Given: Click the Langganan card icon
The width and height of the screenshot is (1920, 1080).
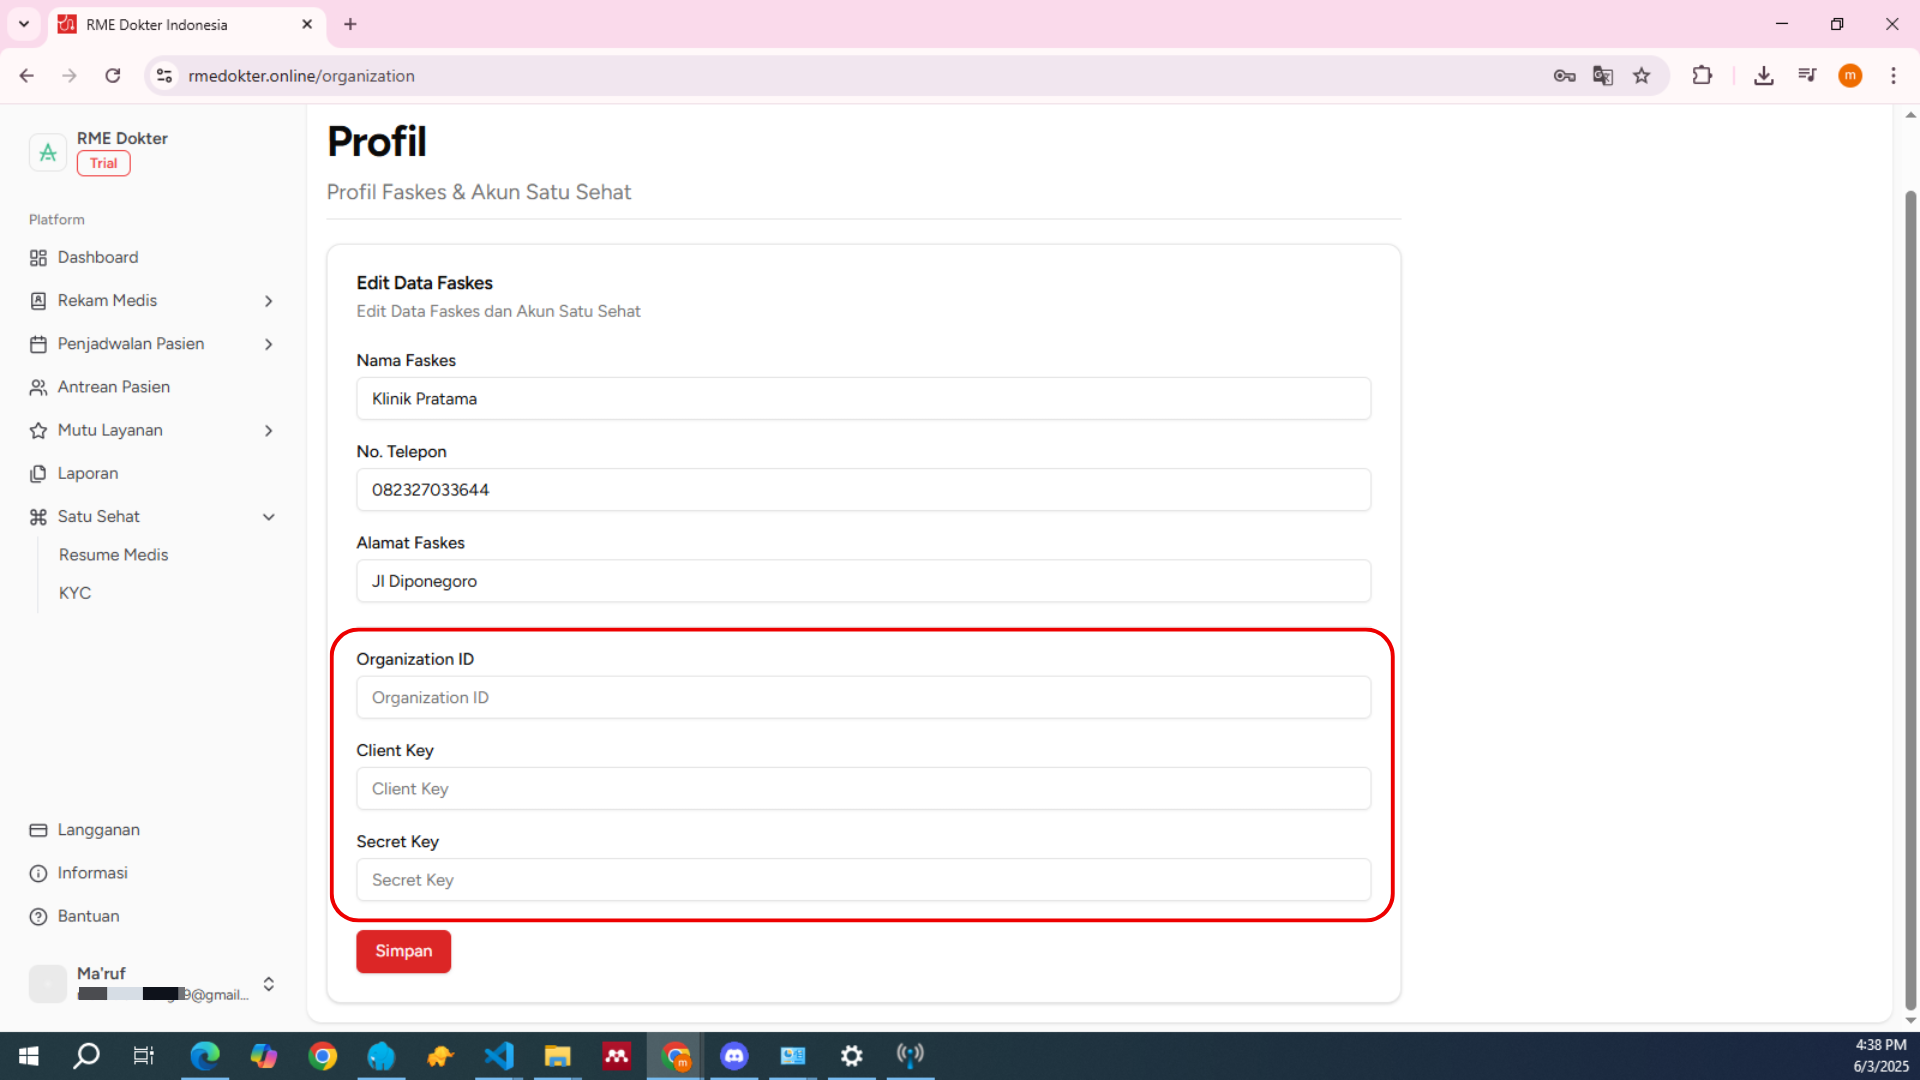Looking at the screenshot, I should pyautogui.click(x=38, y=830).
